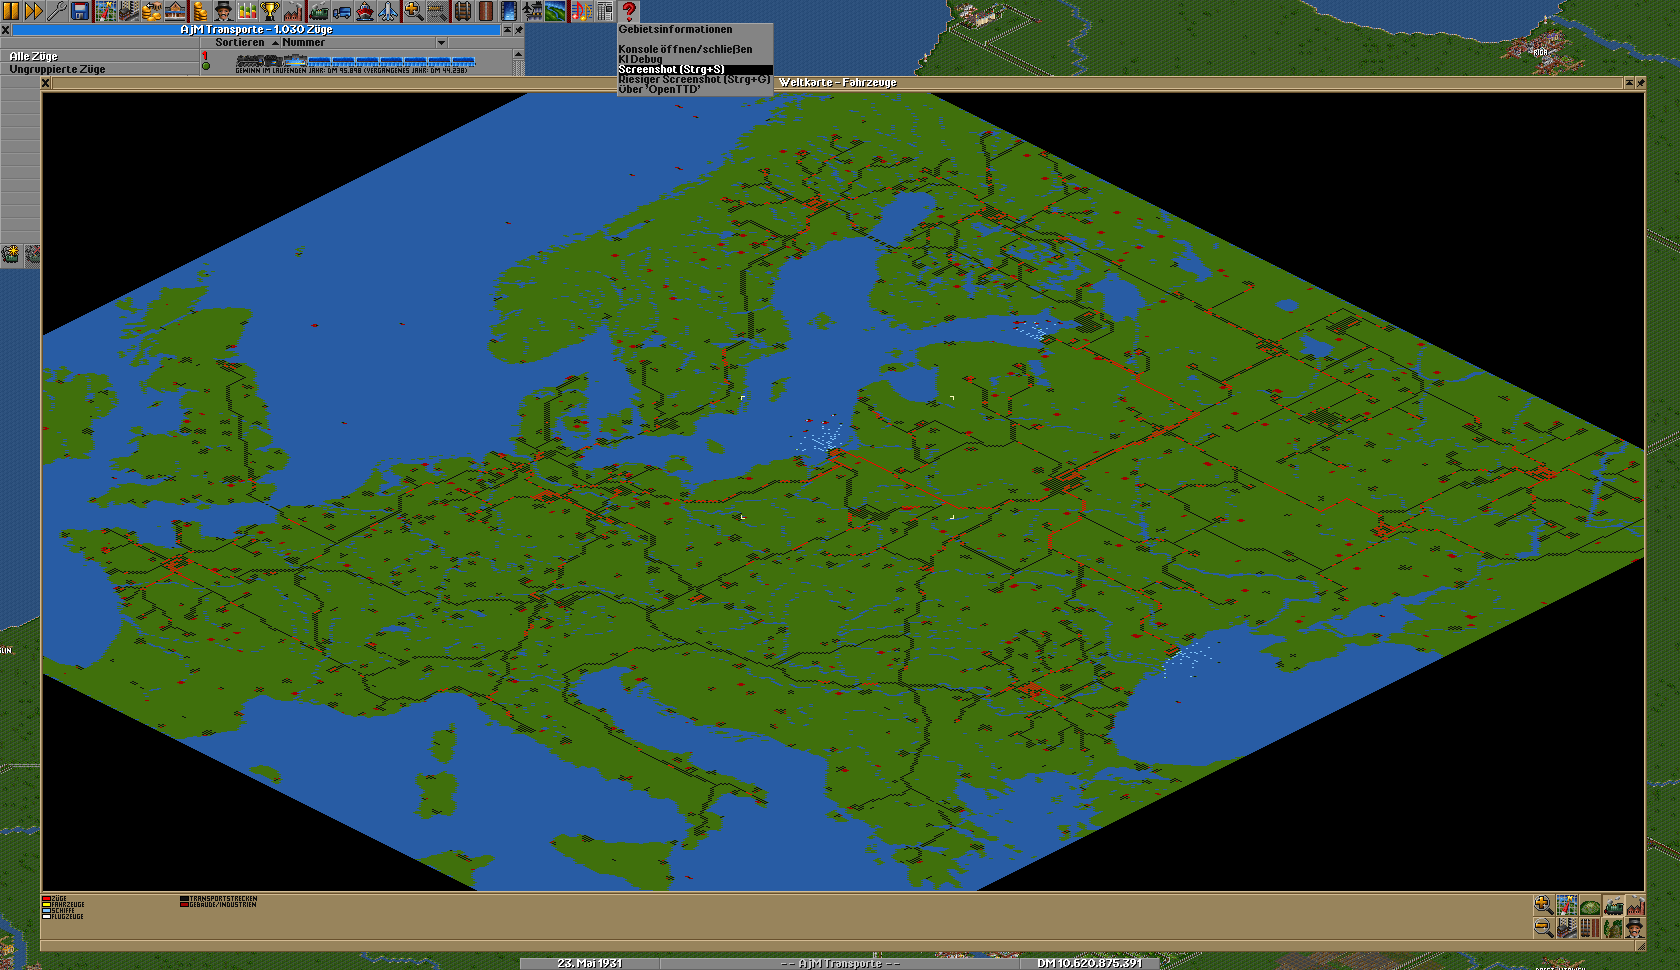Click the landscaping terrain icon in toolbar
Viewport: 1680px width, 970px height.
[556, 11]
